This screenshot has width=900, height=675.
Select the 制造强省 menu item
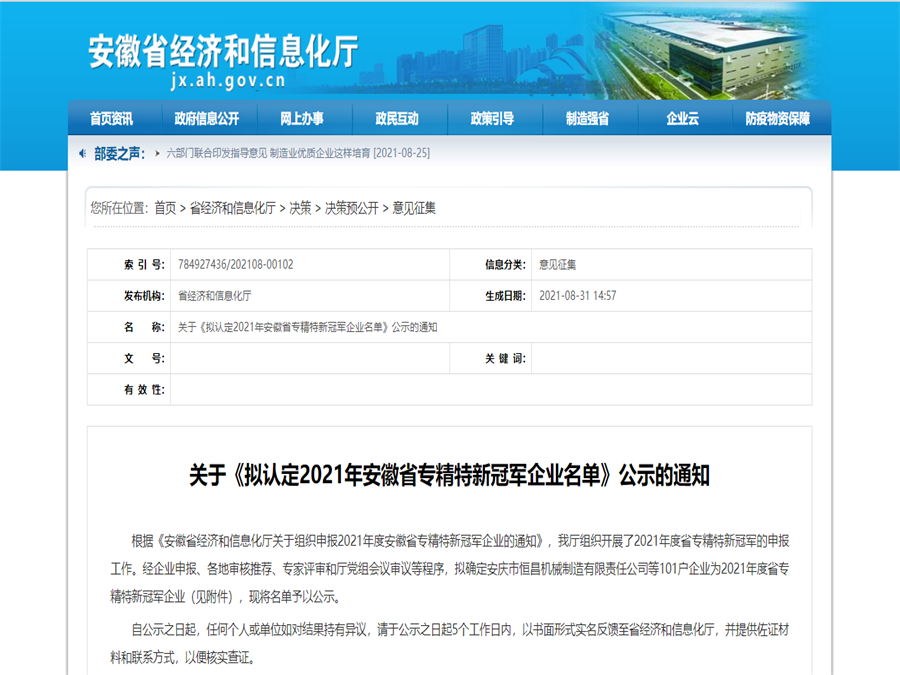point(587,118)
